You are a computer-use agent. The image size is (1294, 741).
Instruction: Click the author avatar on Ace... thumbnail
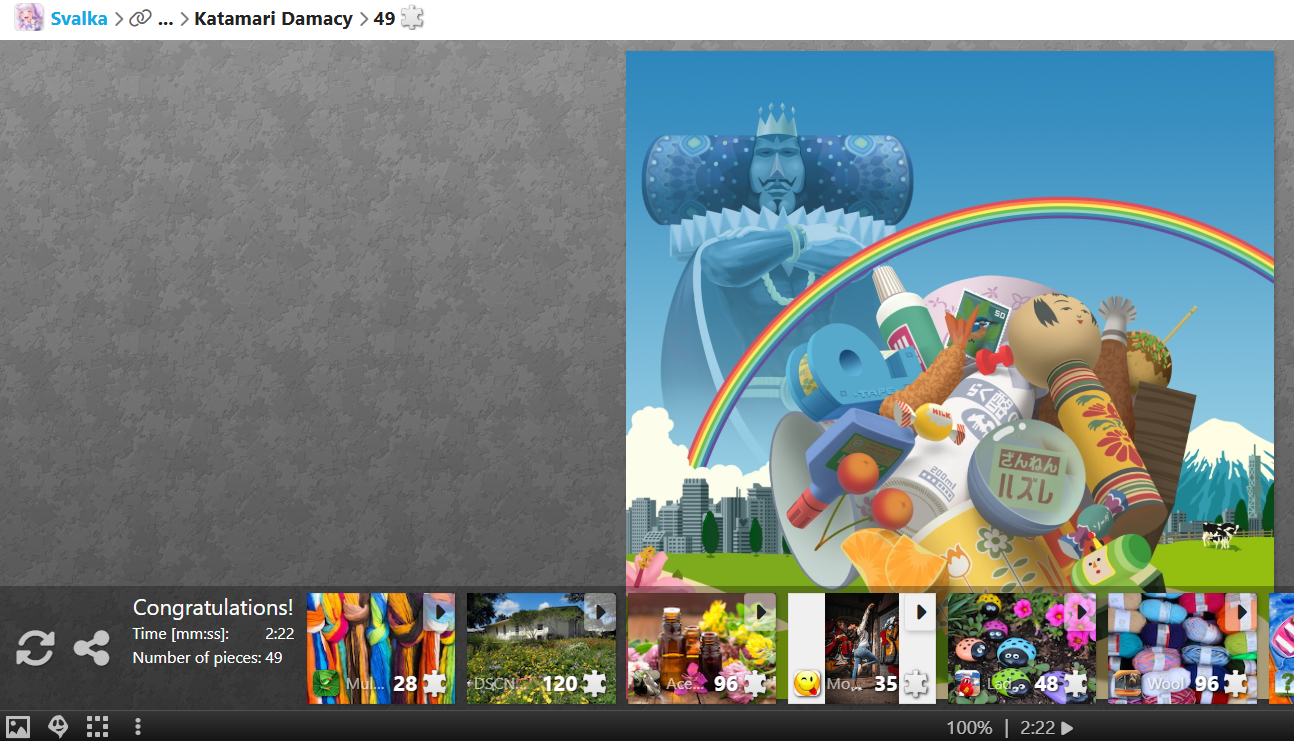pyautogui.click(x=646, y=684)
